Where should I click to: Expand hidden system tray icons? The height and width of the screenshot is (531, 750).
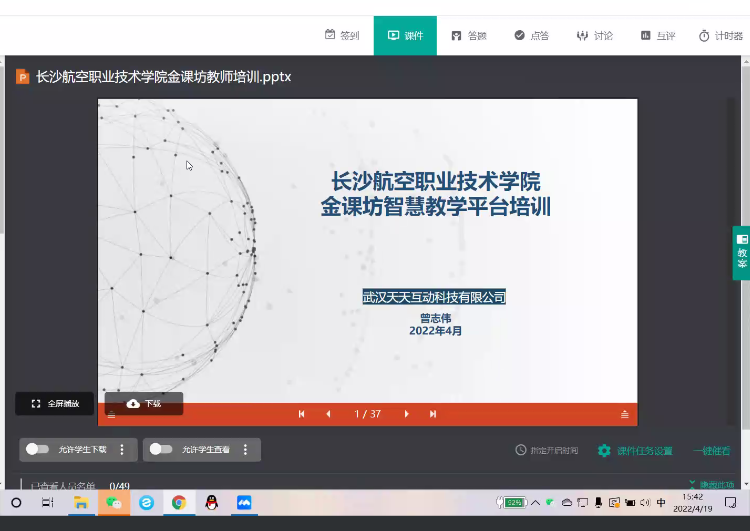coord(535,502)
